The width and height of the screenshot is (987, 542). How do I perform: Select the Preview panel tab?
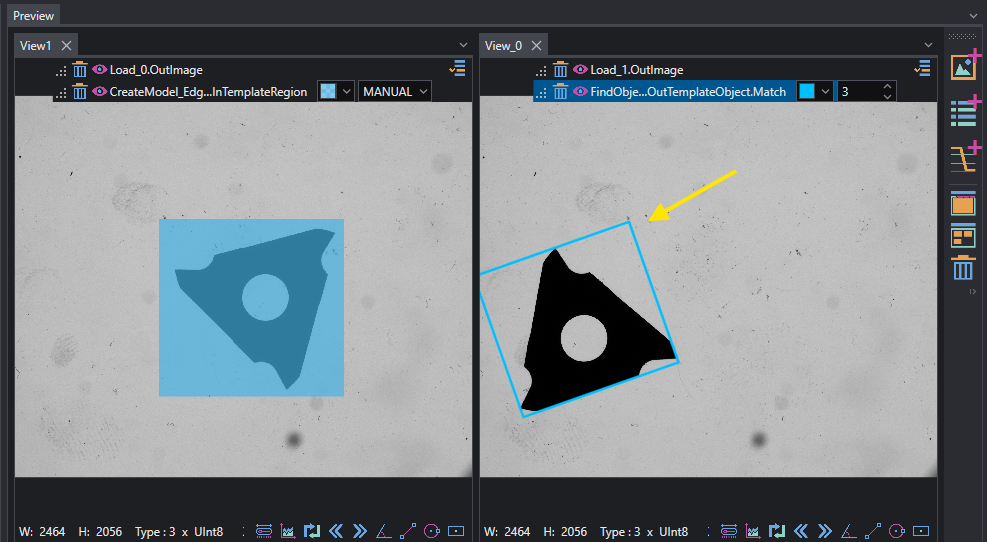pyautogui.click(x=33, y=16)
